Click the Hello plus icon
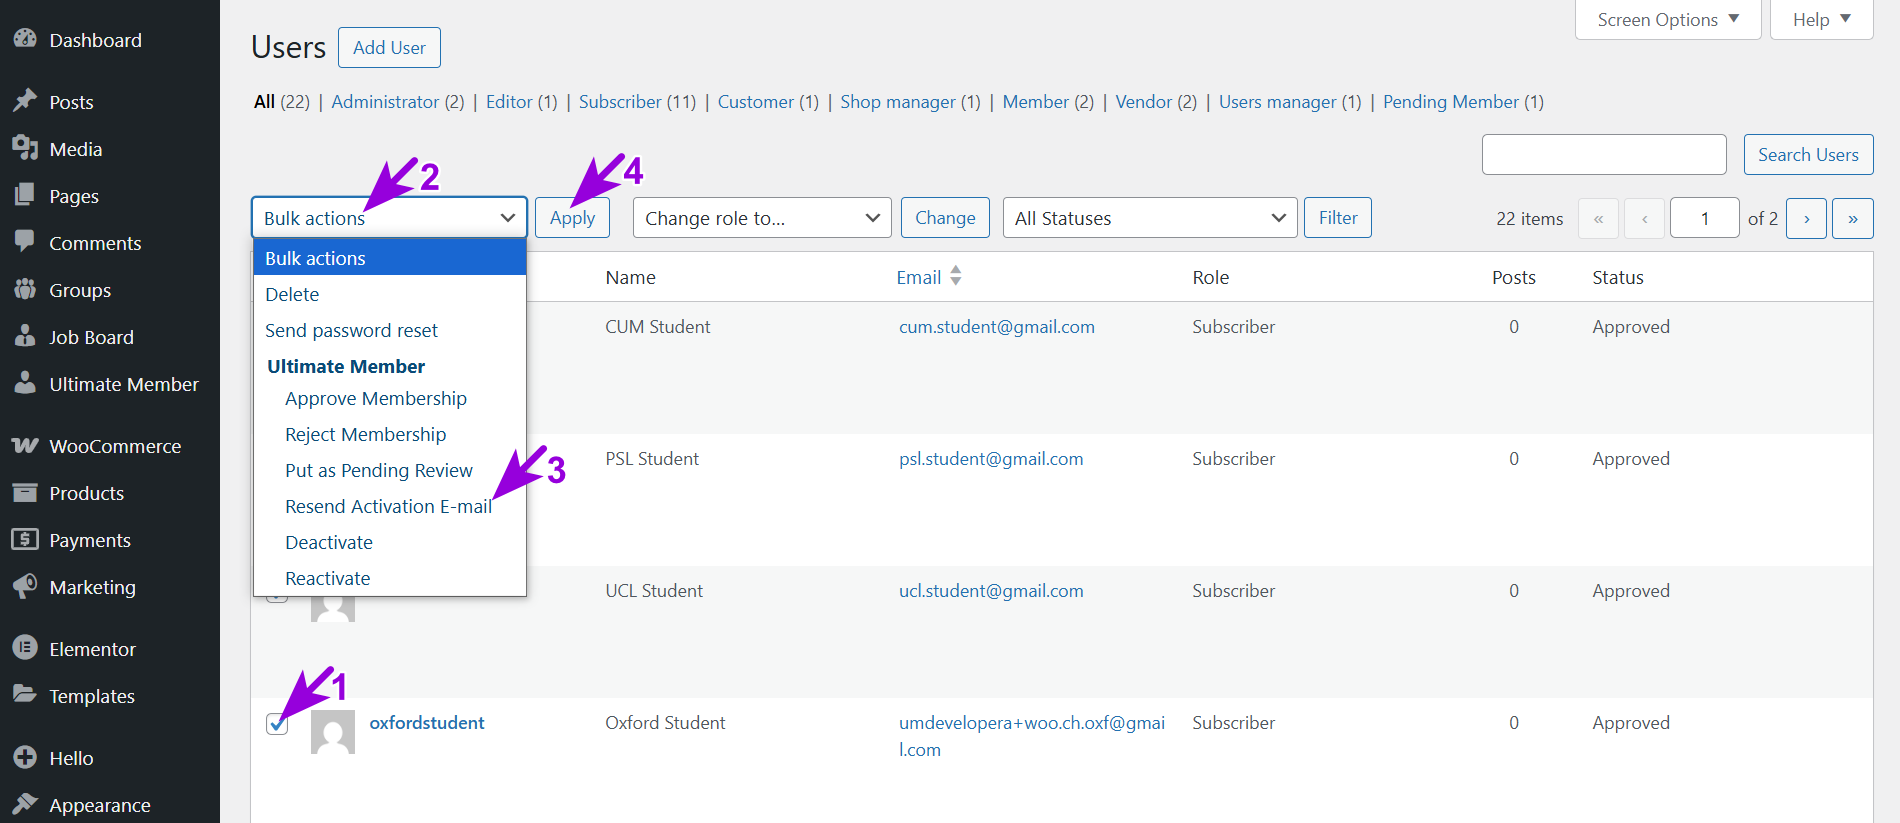1900x823 pixels. pos(25,757)
